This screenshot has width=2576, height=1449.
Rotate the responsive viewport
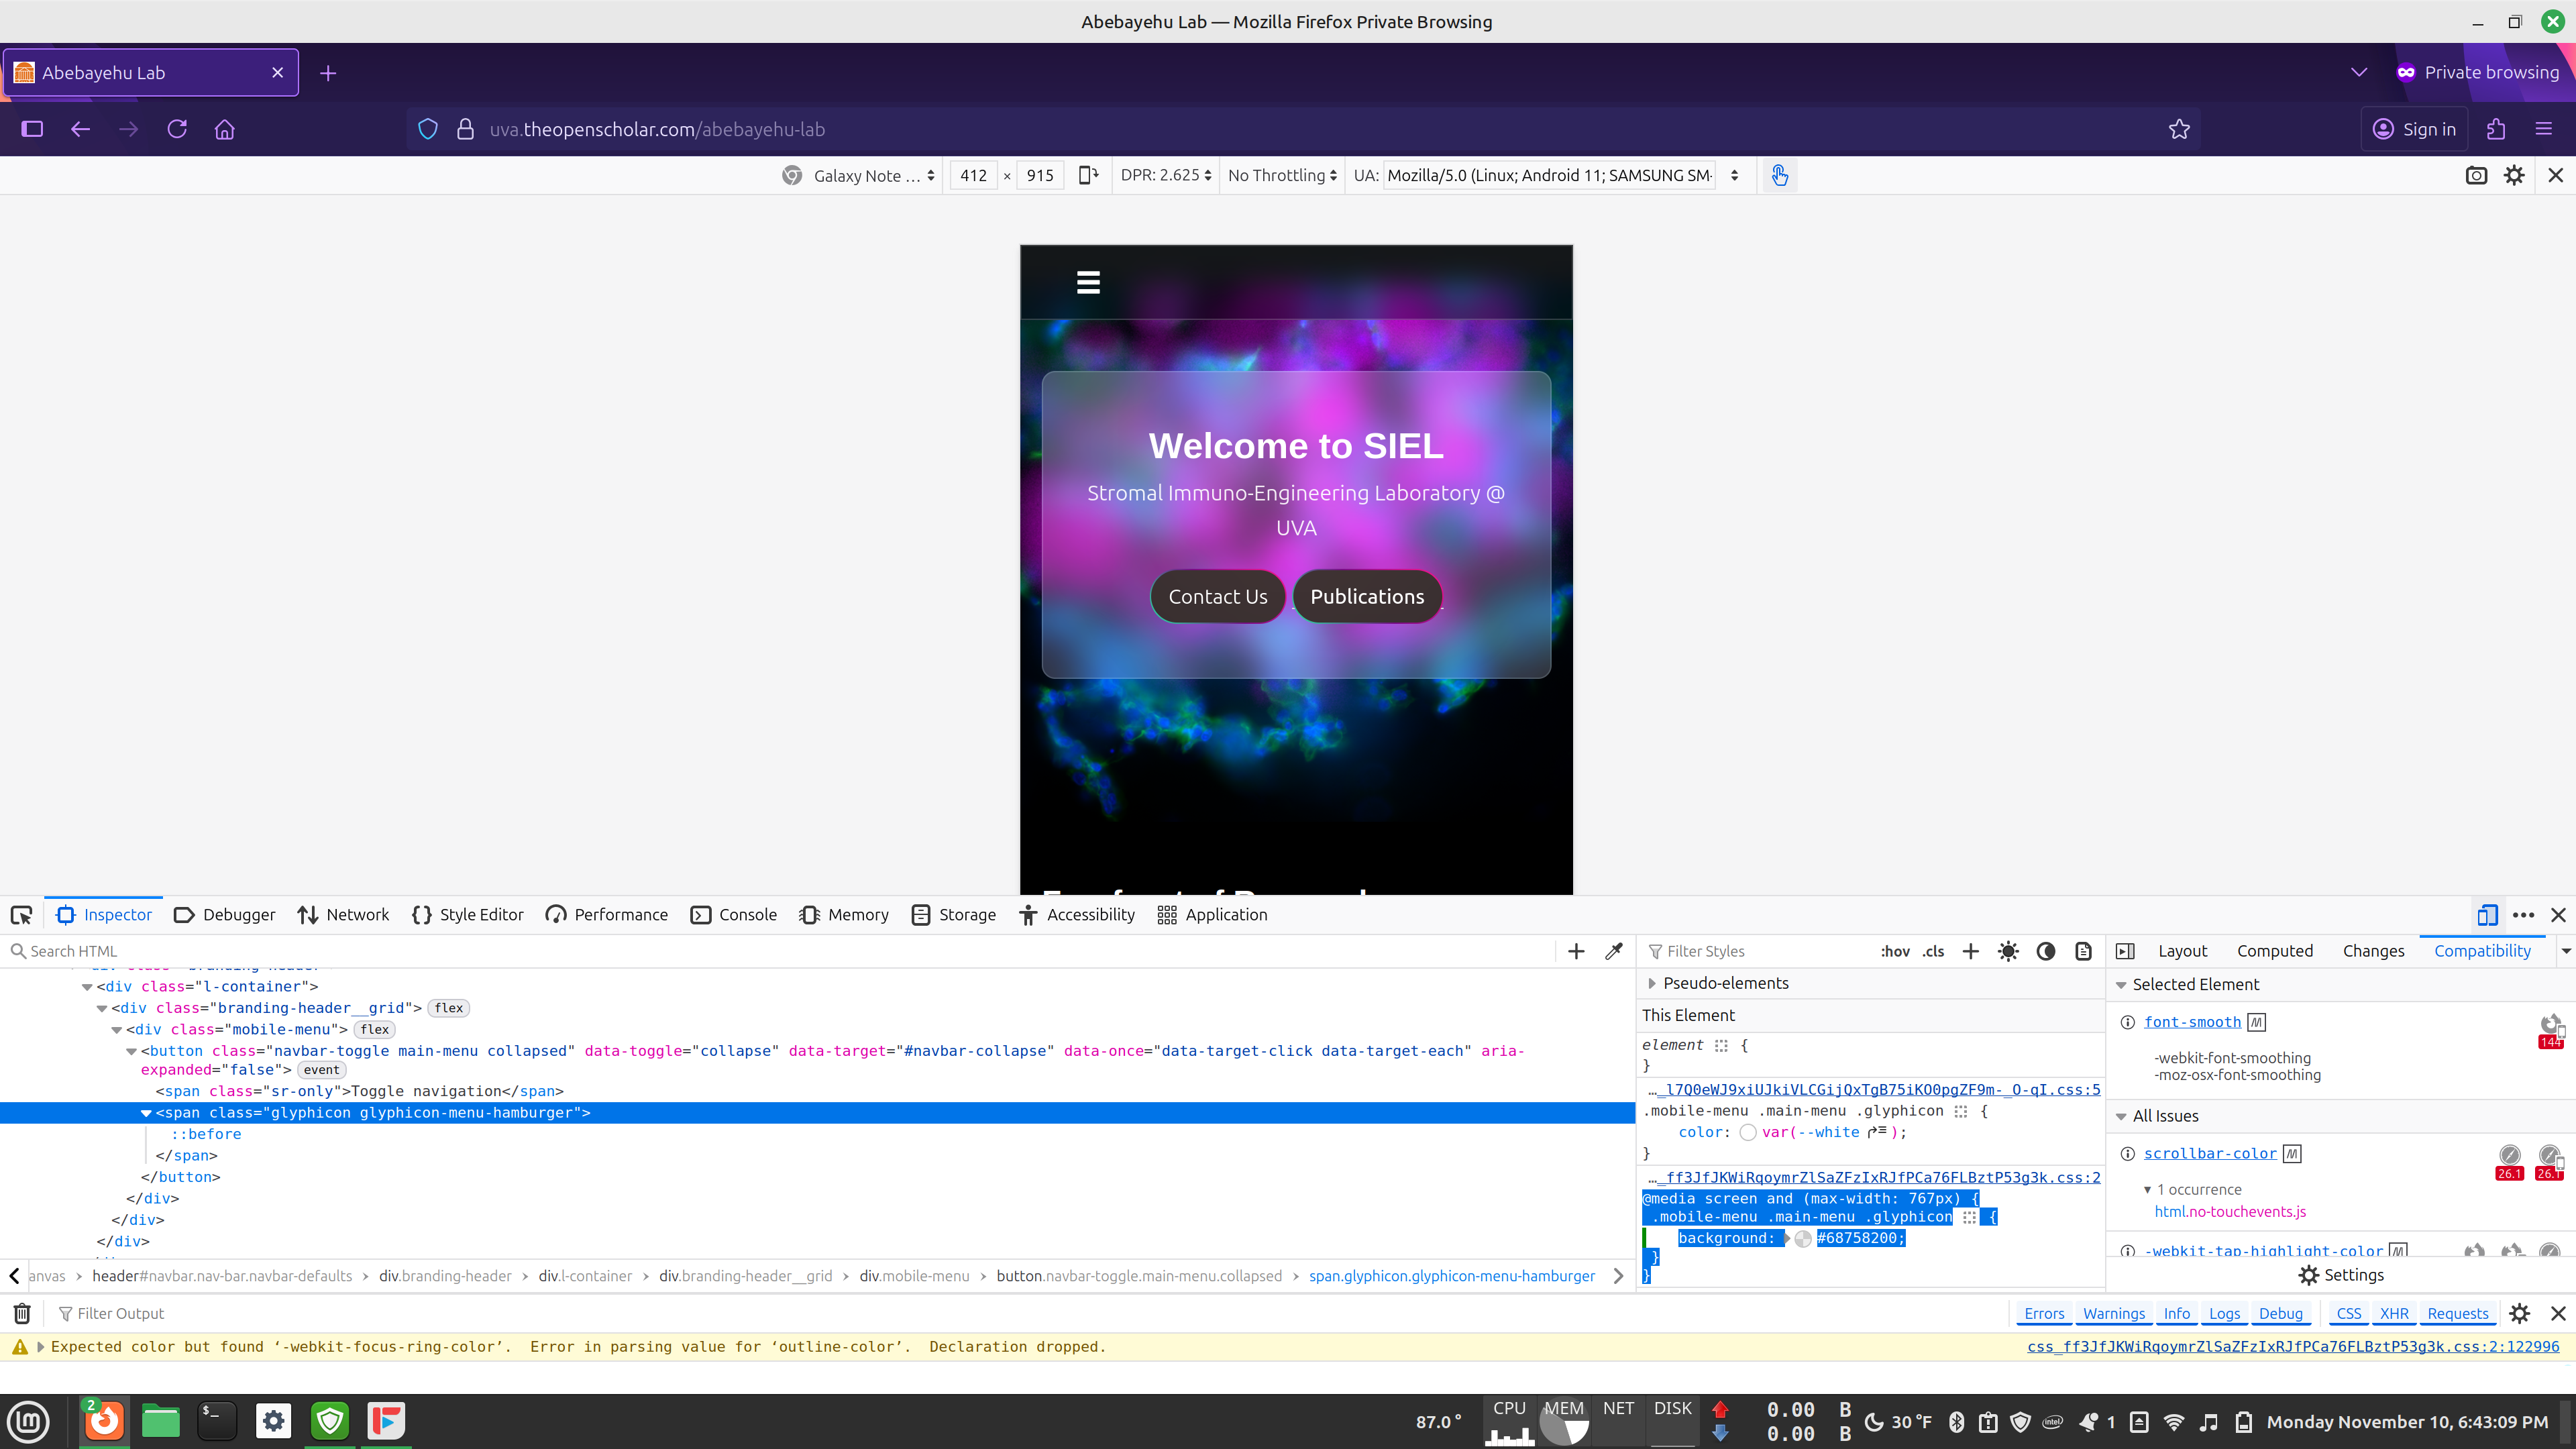click(x=1088, y=176)
